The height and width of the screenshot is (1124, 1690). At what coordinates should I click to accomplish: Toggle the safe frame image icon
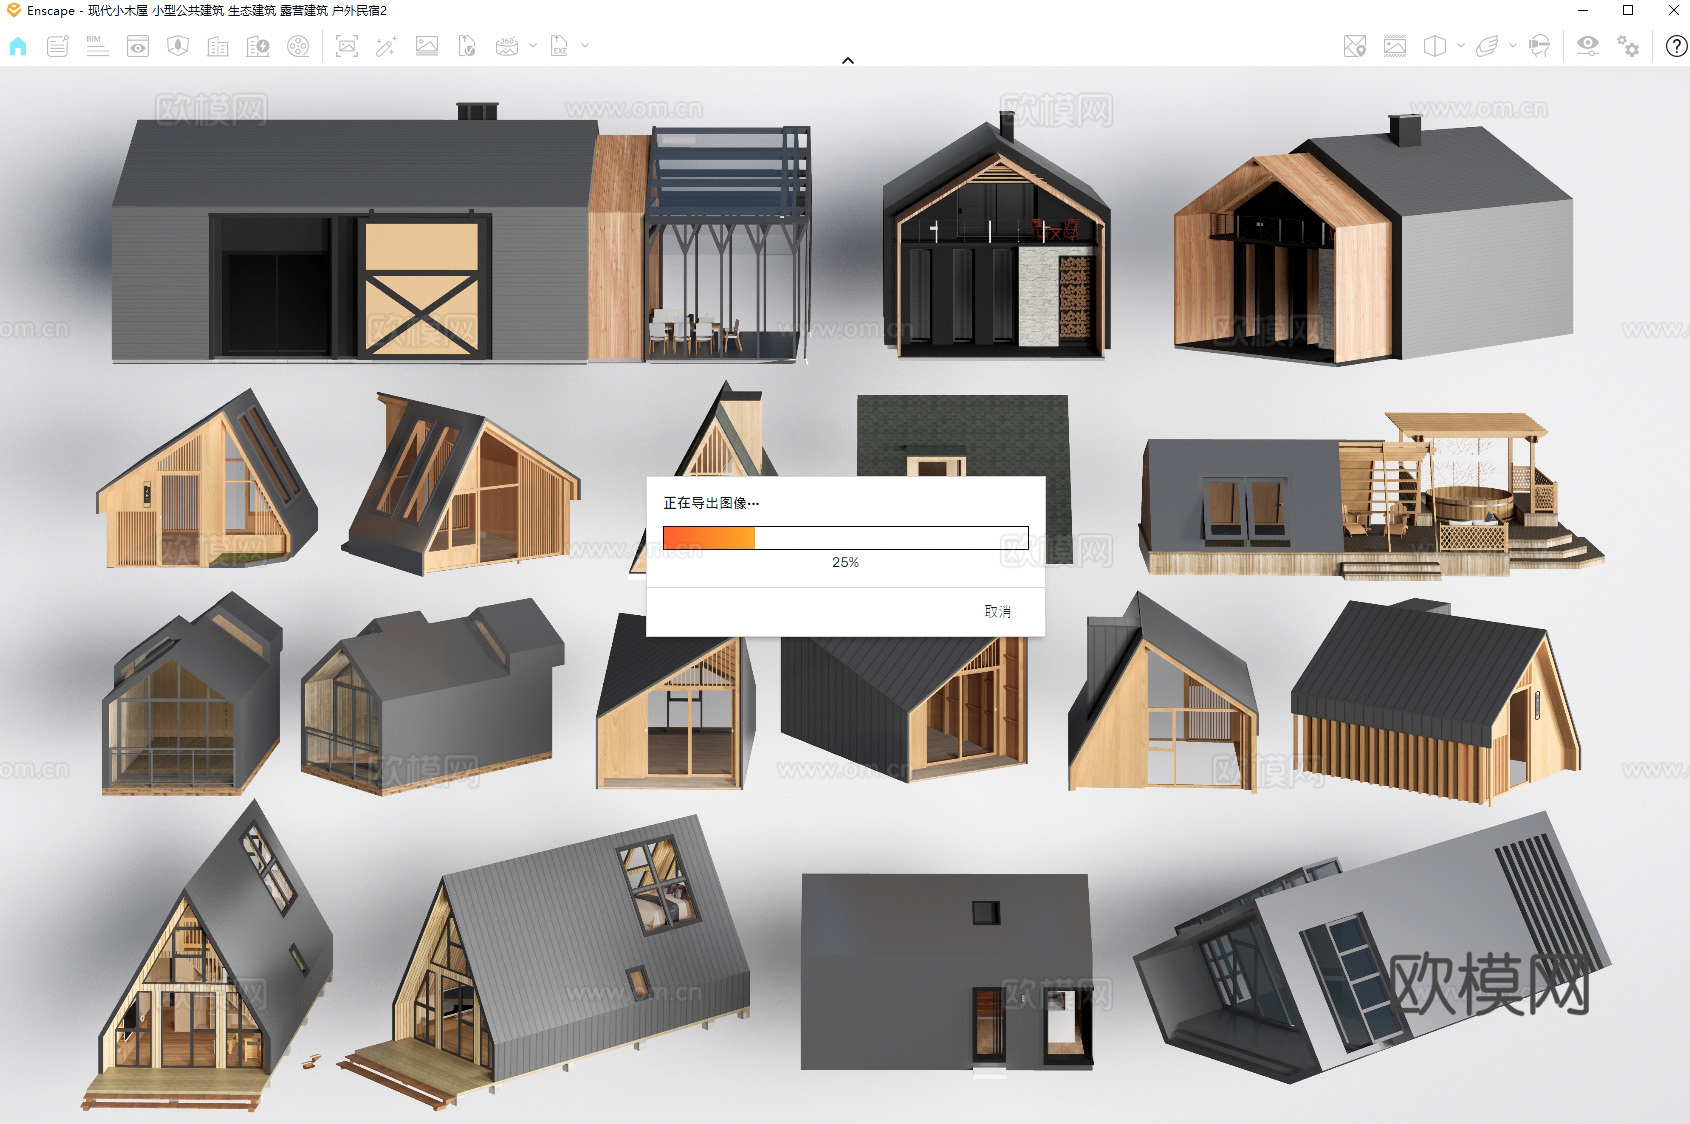coord(1395,46)
